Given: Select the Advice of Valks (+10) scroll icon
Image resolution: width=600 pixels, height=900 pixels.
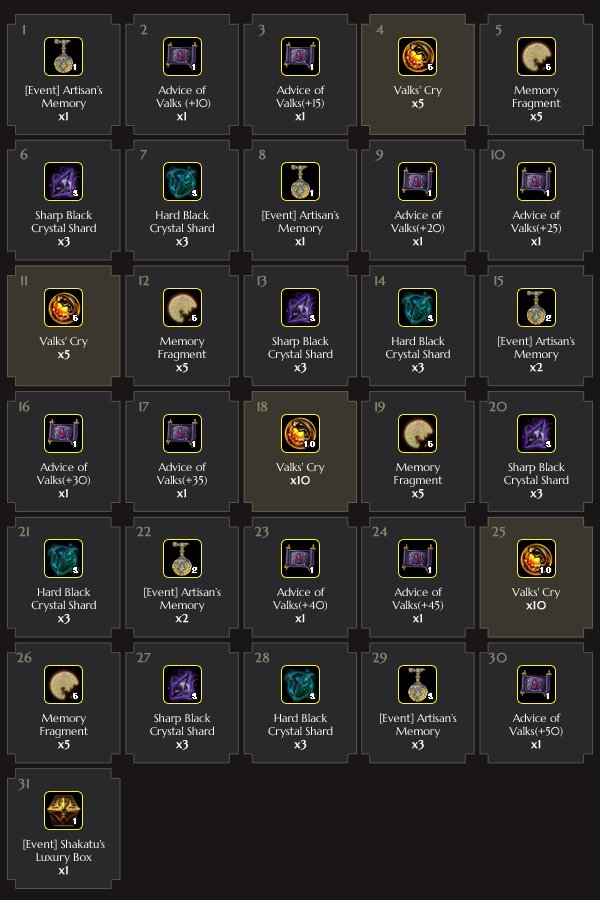Looking at the screenshot, I should tap(182, 56).
